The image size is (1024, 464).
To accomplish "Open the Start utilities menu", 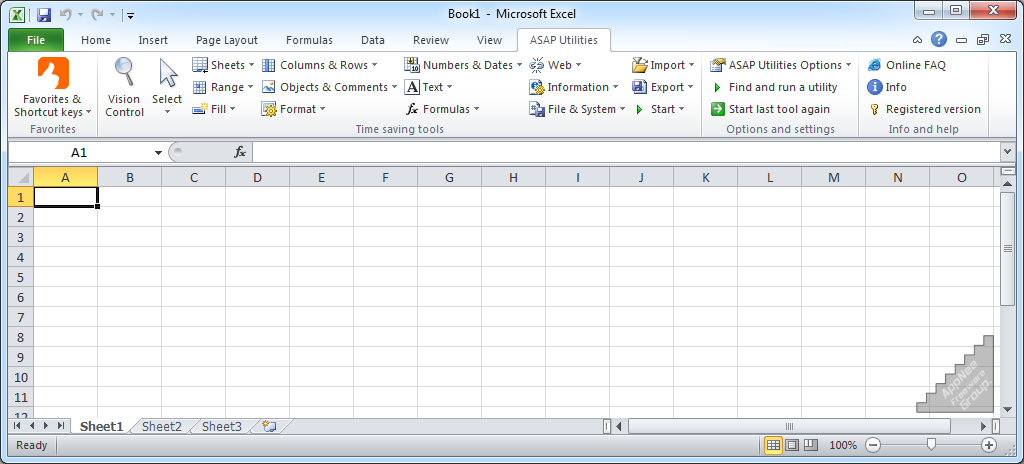I will click(x=659, y=109).
